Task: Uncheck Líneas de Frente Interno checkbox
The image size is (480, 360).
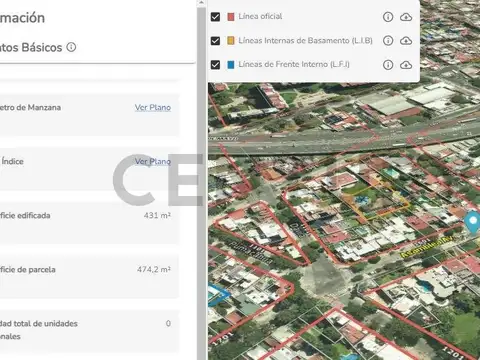Action: click(215, 65)
